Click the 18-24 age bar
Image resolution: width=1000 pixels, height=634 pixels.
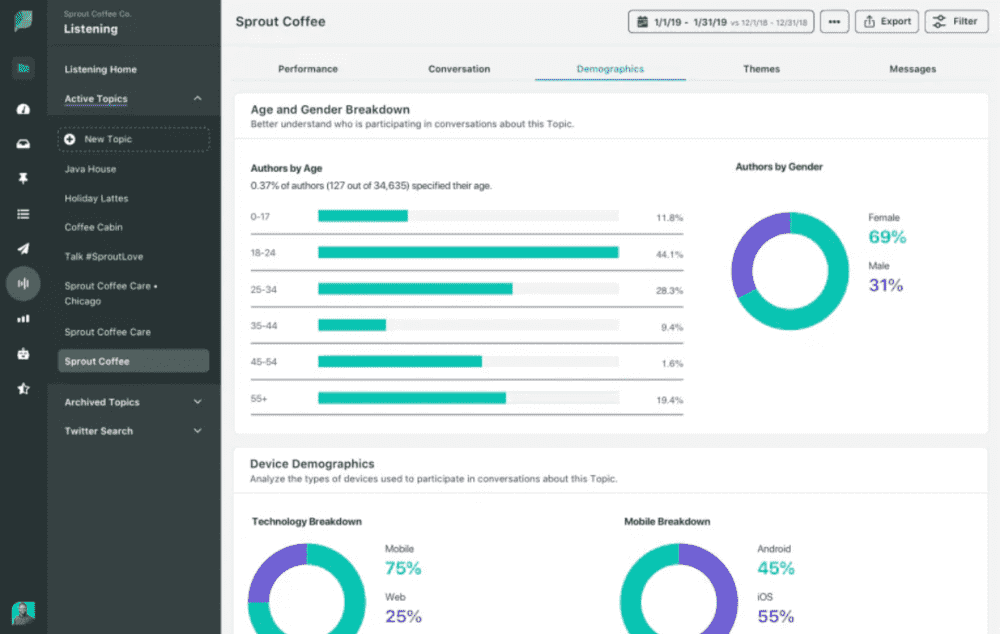(468, 253)
